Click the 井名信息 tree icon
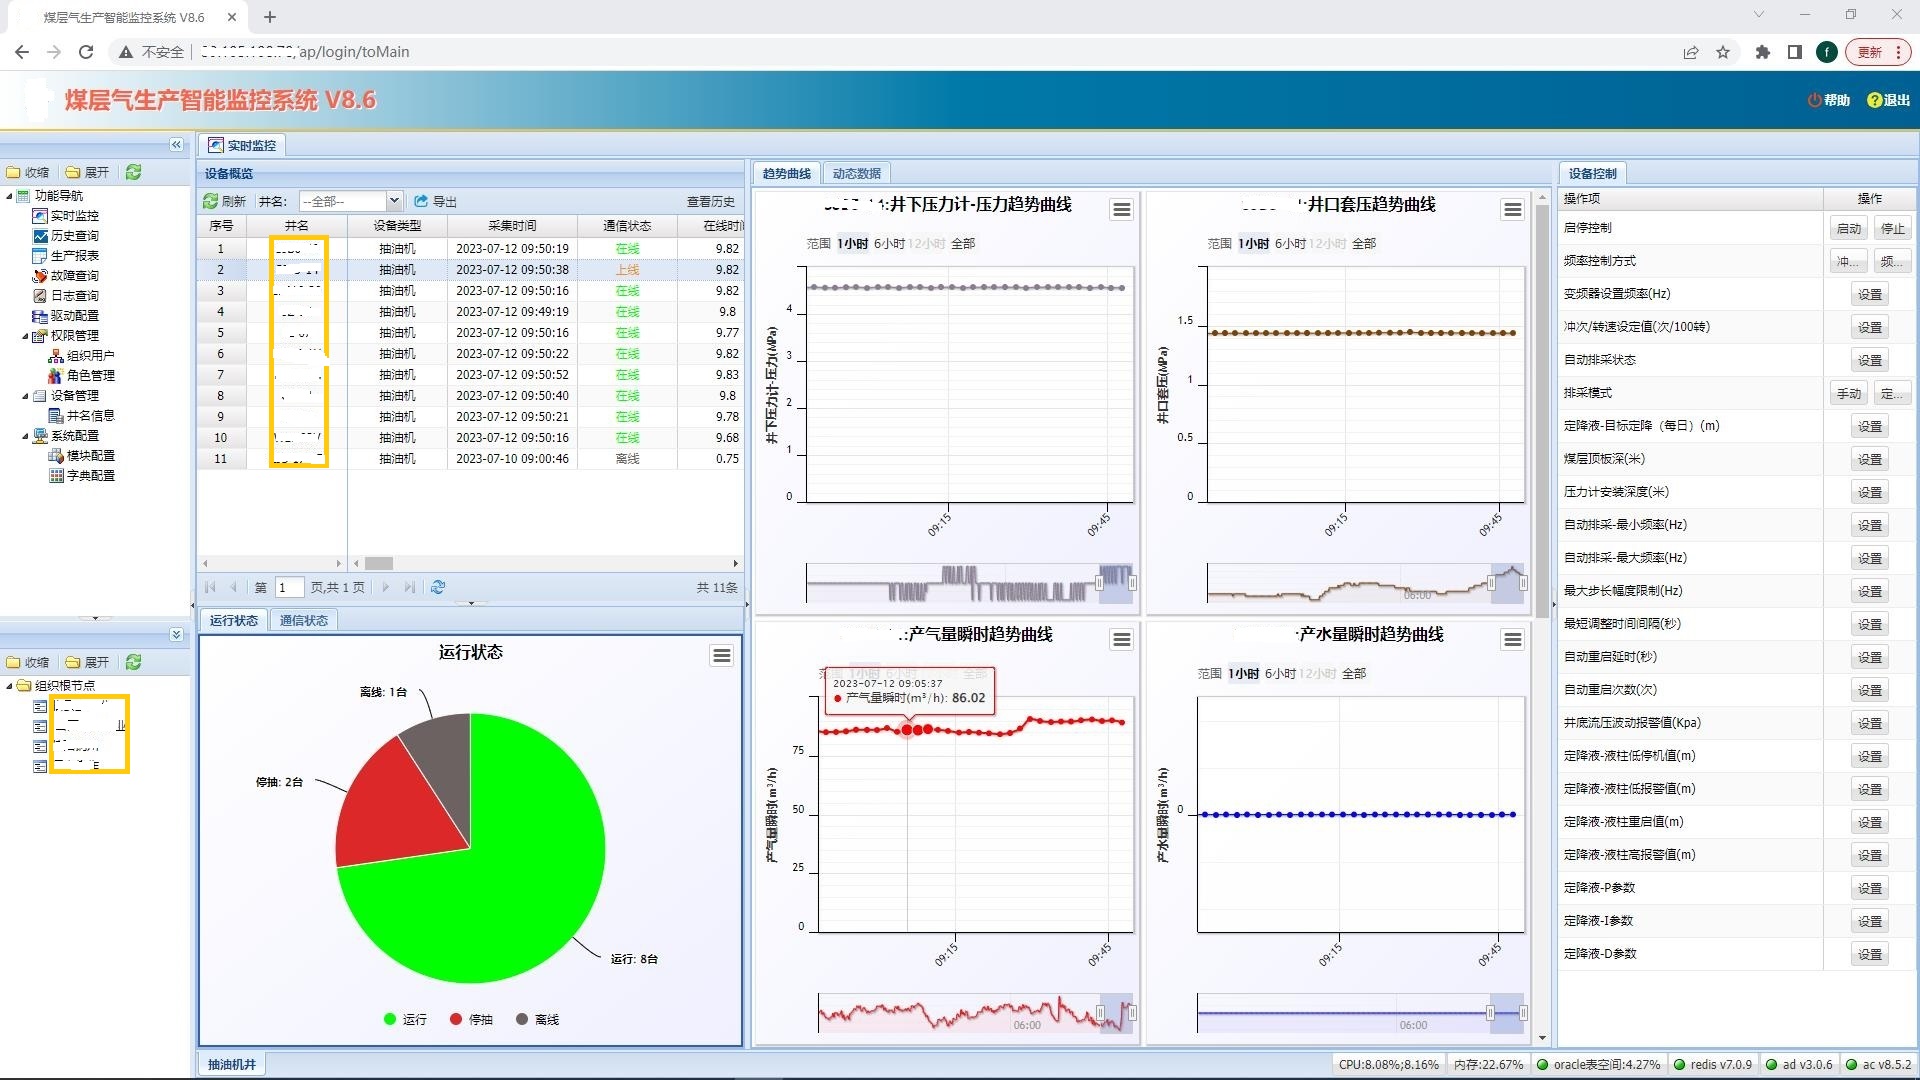 (x=56, y=416)
